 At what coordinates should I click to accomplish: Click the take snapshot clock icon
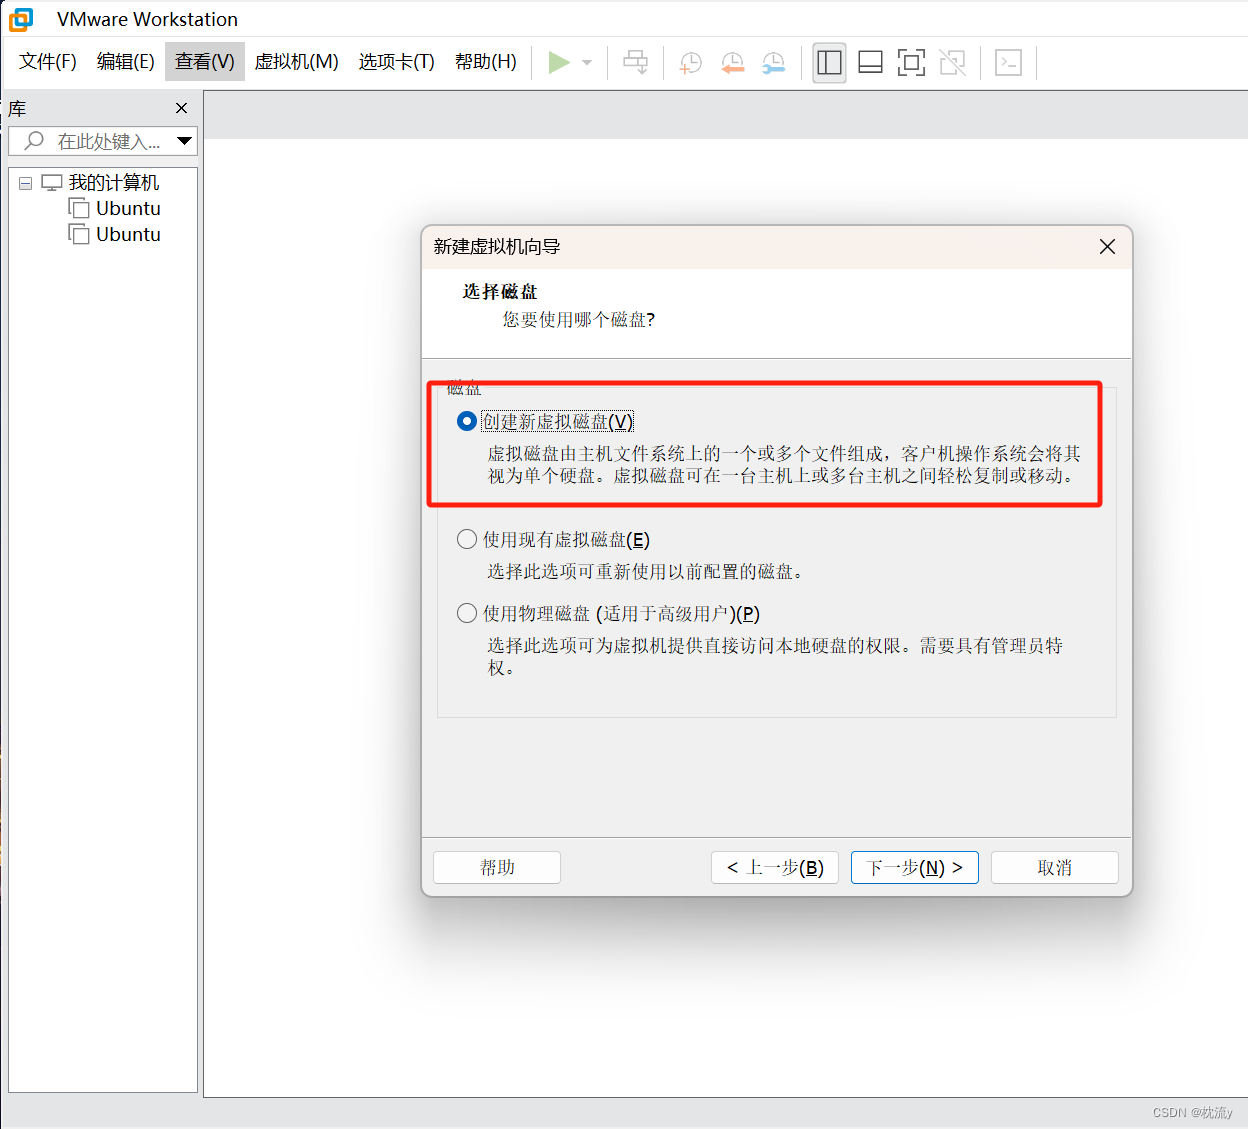point(690,63)
